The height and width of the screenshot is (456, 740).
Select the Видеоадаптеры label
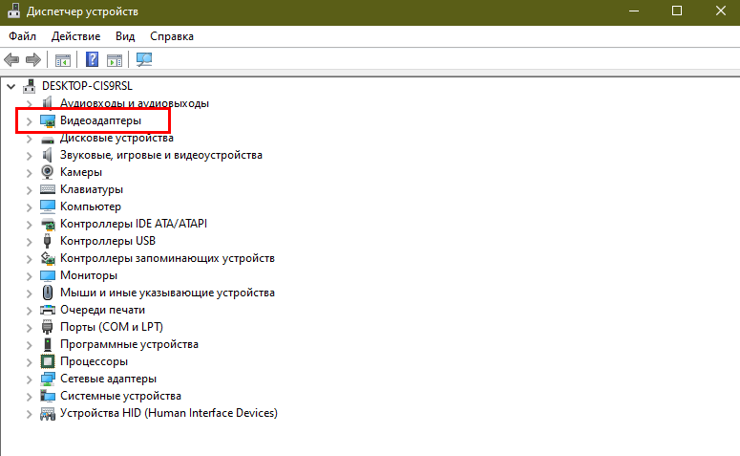(x=101, y=120)
